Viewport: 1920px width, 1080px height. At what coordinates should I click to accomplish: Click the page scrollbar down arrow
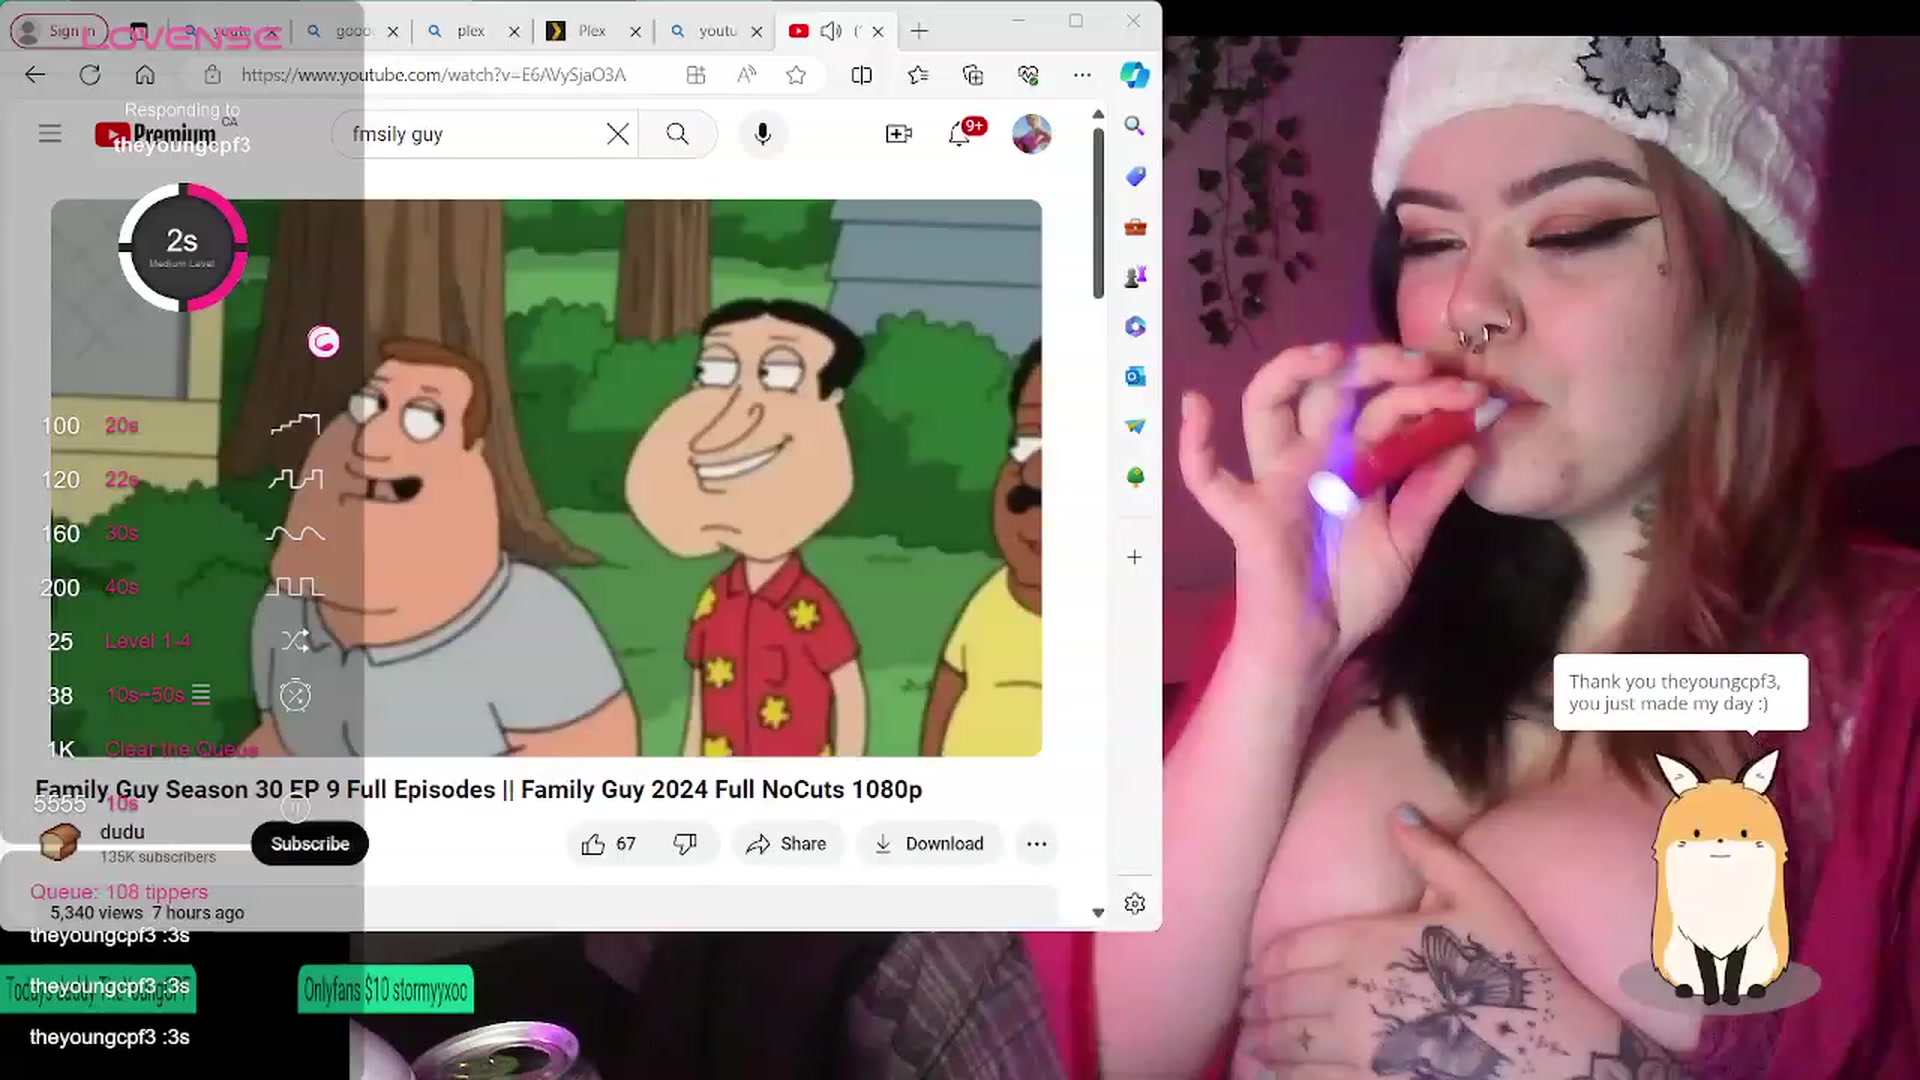(x=1098, y=912)
